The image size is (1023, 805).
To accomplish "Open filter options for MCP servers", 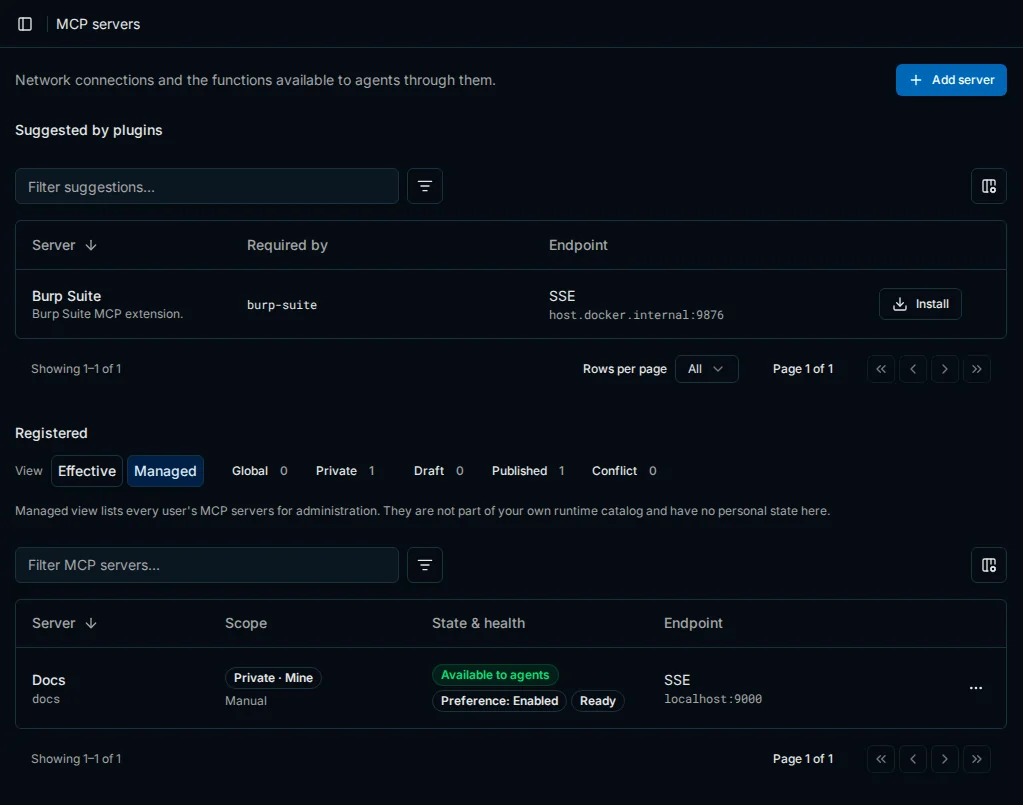I will coord(425,565).
